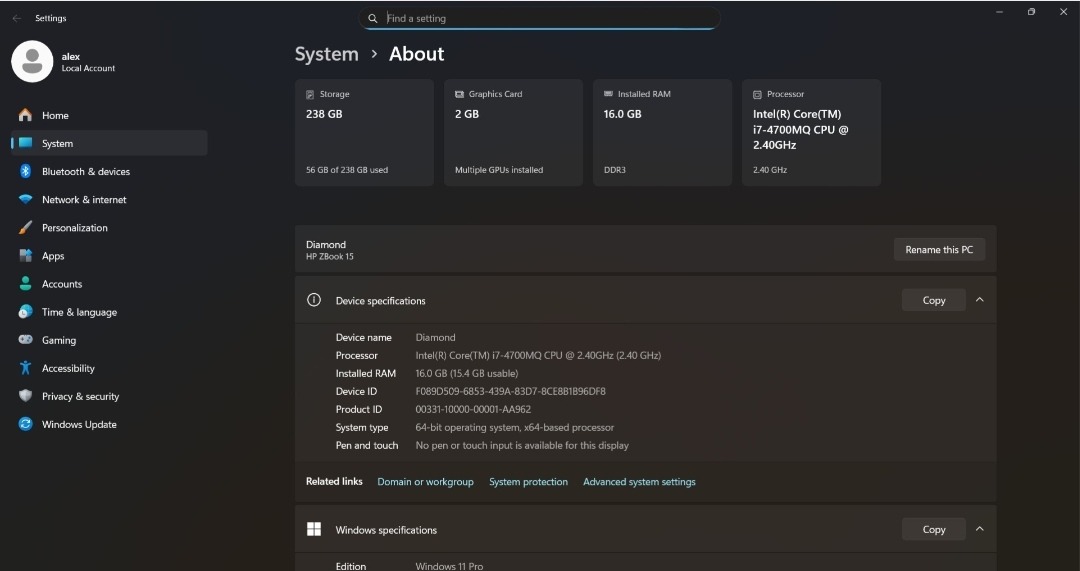This screenshot has width=1080, height=571.
Task: Click the Apps icon in sidebar
Action: click(25, 256)
